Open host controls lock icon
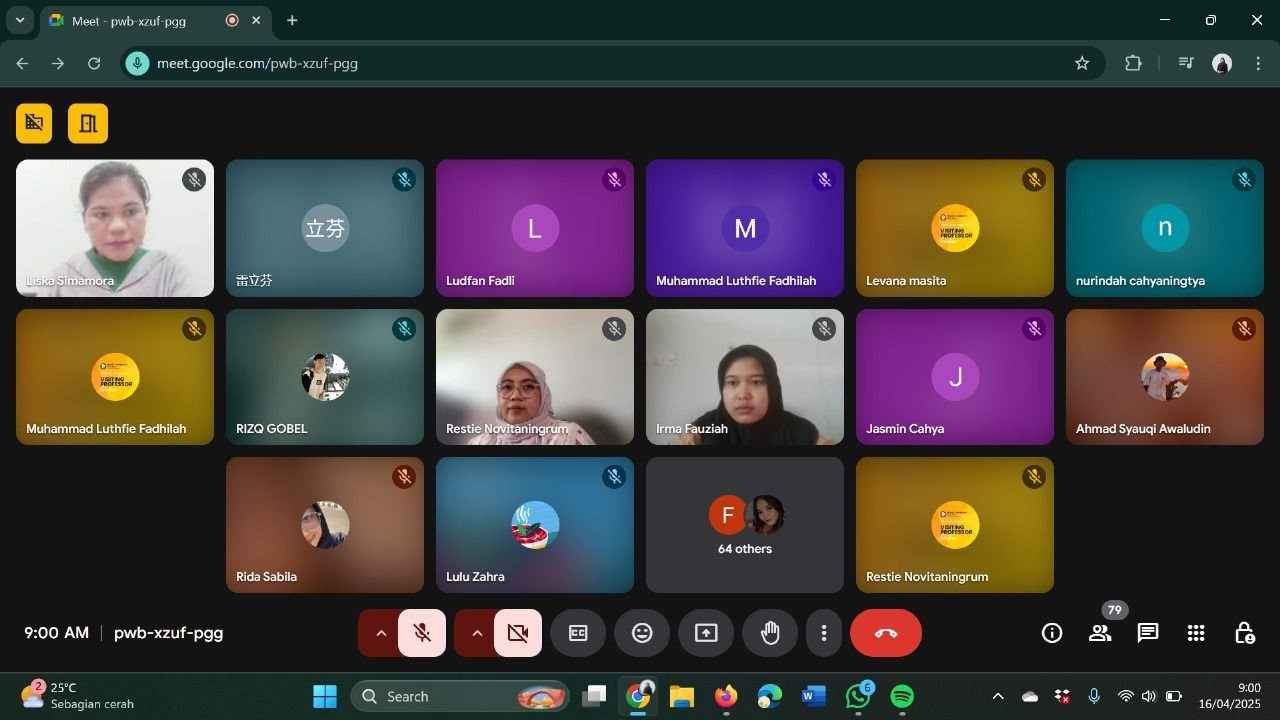The width and height of the screenshot is (1280, 720). tap(1244, 633)
